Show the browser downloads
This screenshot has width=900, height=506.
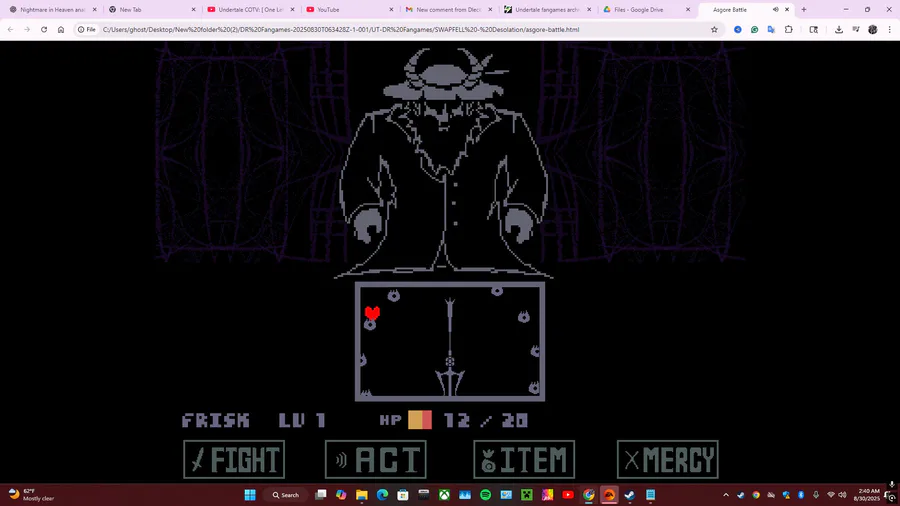[x=839, y=29]
